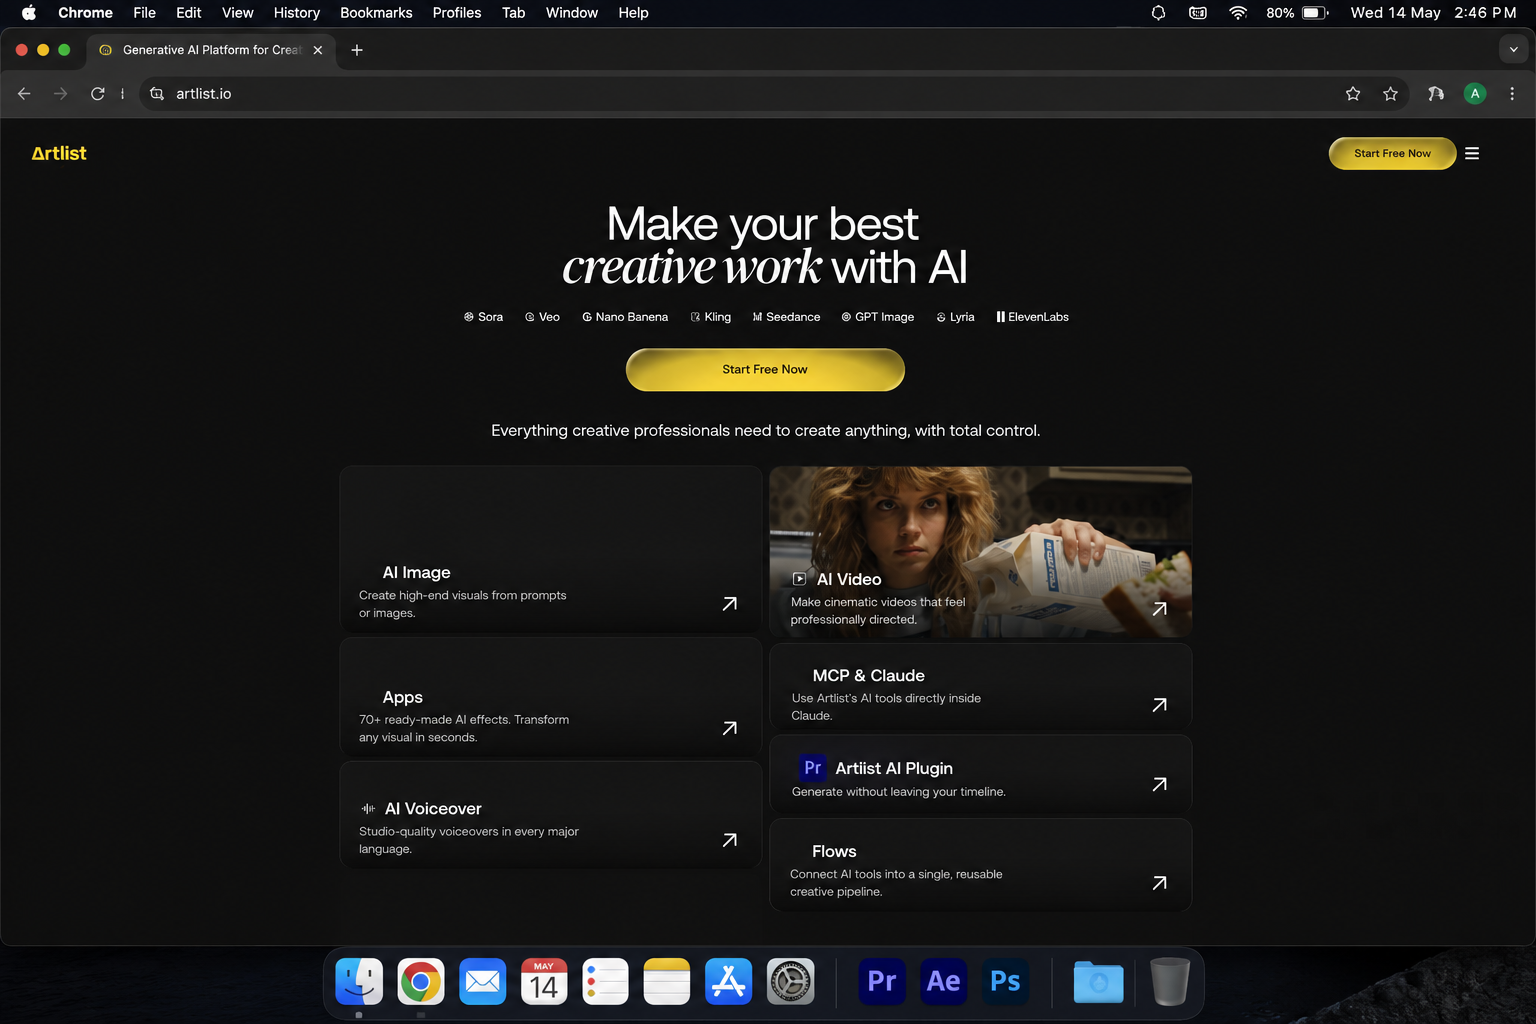The height and width of the screenshot is (1024, 1536).
Task: Open the AI Image card
Action: (551, 549)
